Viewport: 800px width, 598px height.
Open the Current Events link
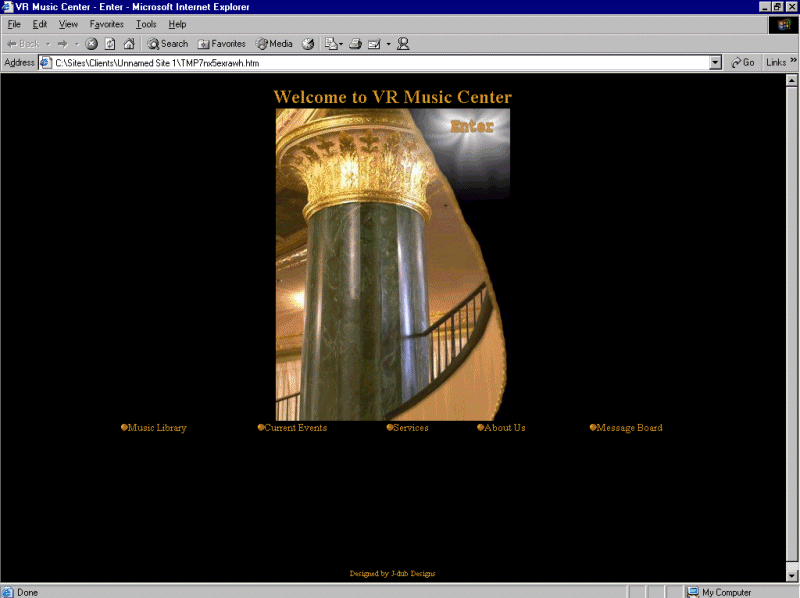295,428
